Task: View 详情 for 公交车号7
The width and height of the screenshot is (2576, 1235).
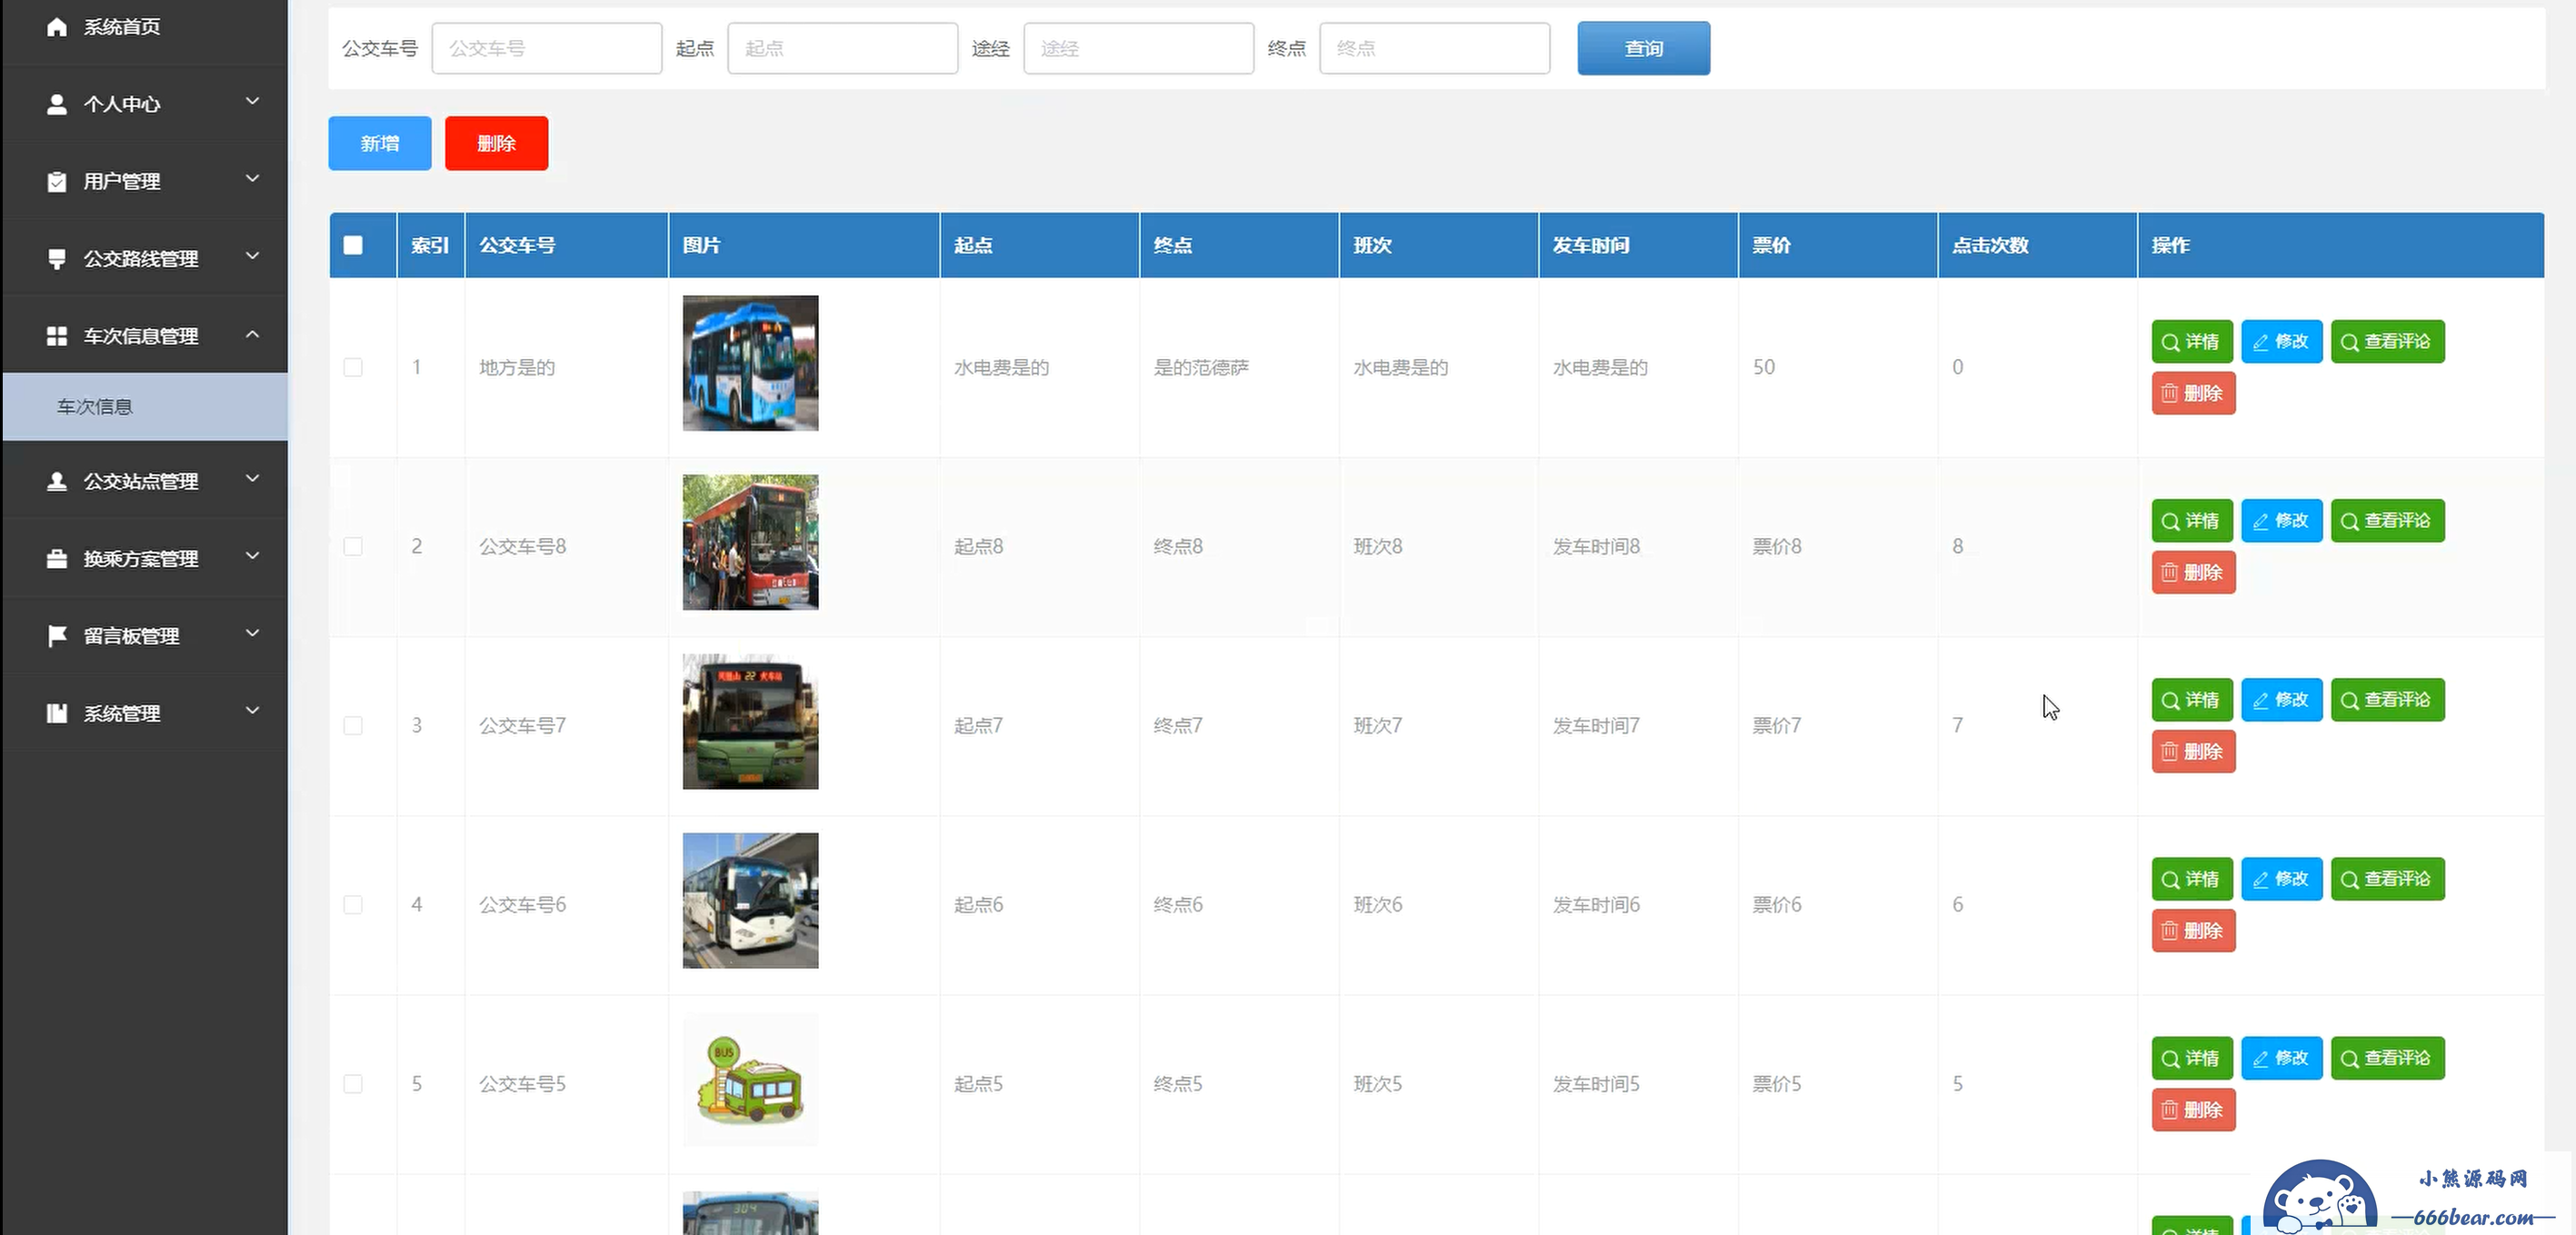Action: [x=2192, y=700]
